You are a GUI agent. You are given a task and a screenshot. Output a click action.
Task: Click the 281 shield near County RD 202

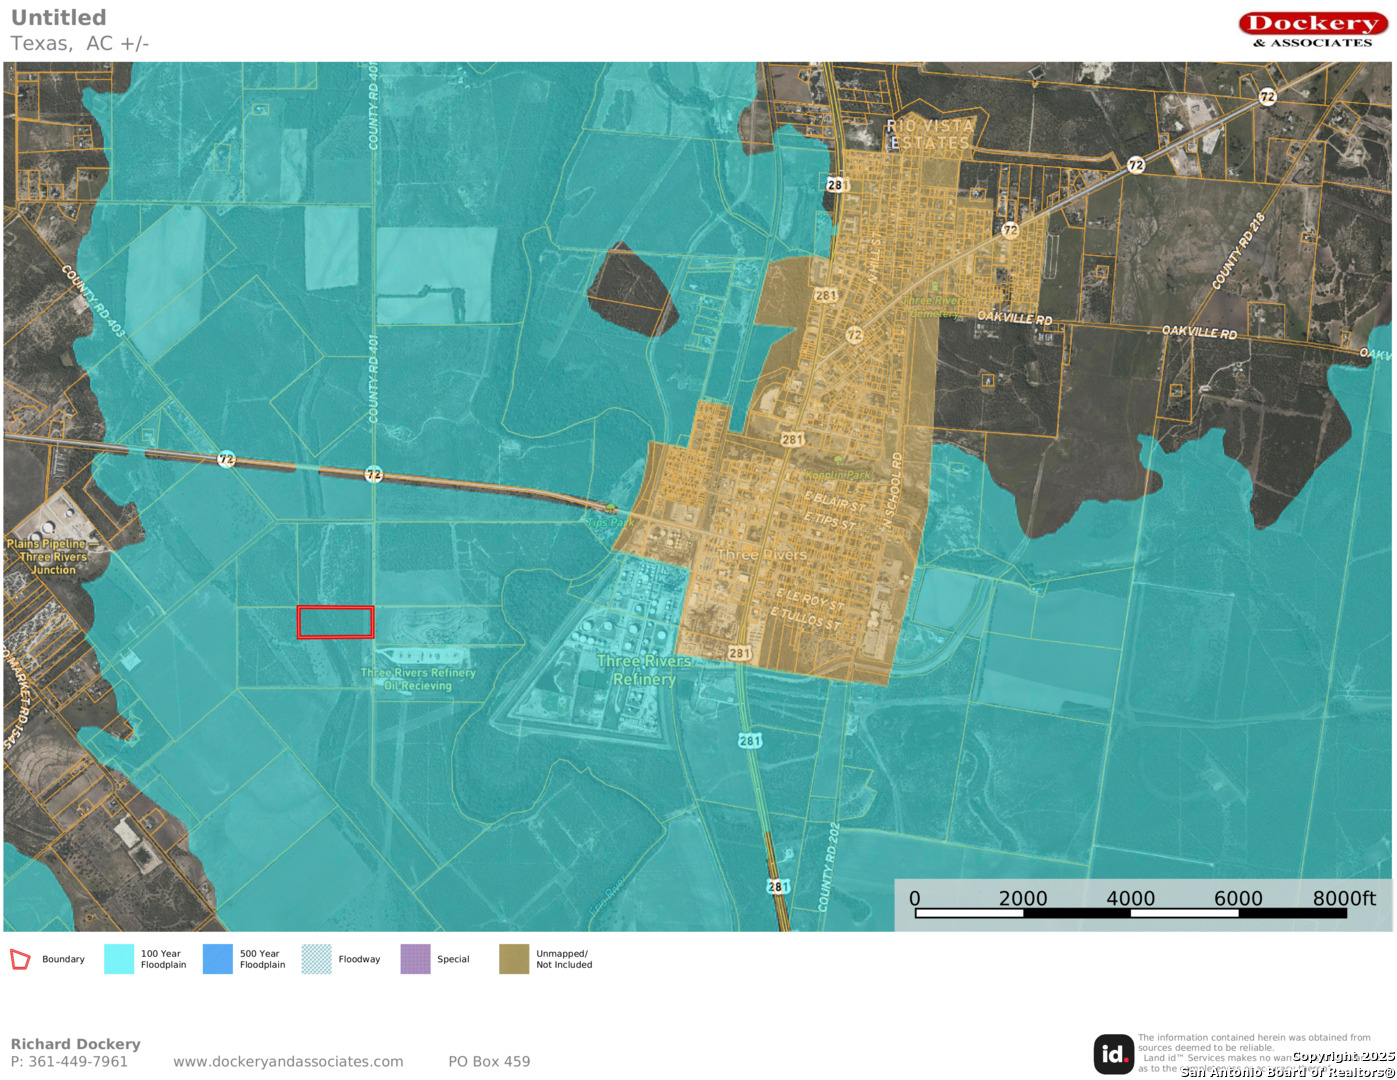778,886
